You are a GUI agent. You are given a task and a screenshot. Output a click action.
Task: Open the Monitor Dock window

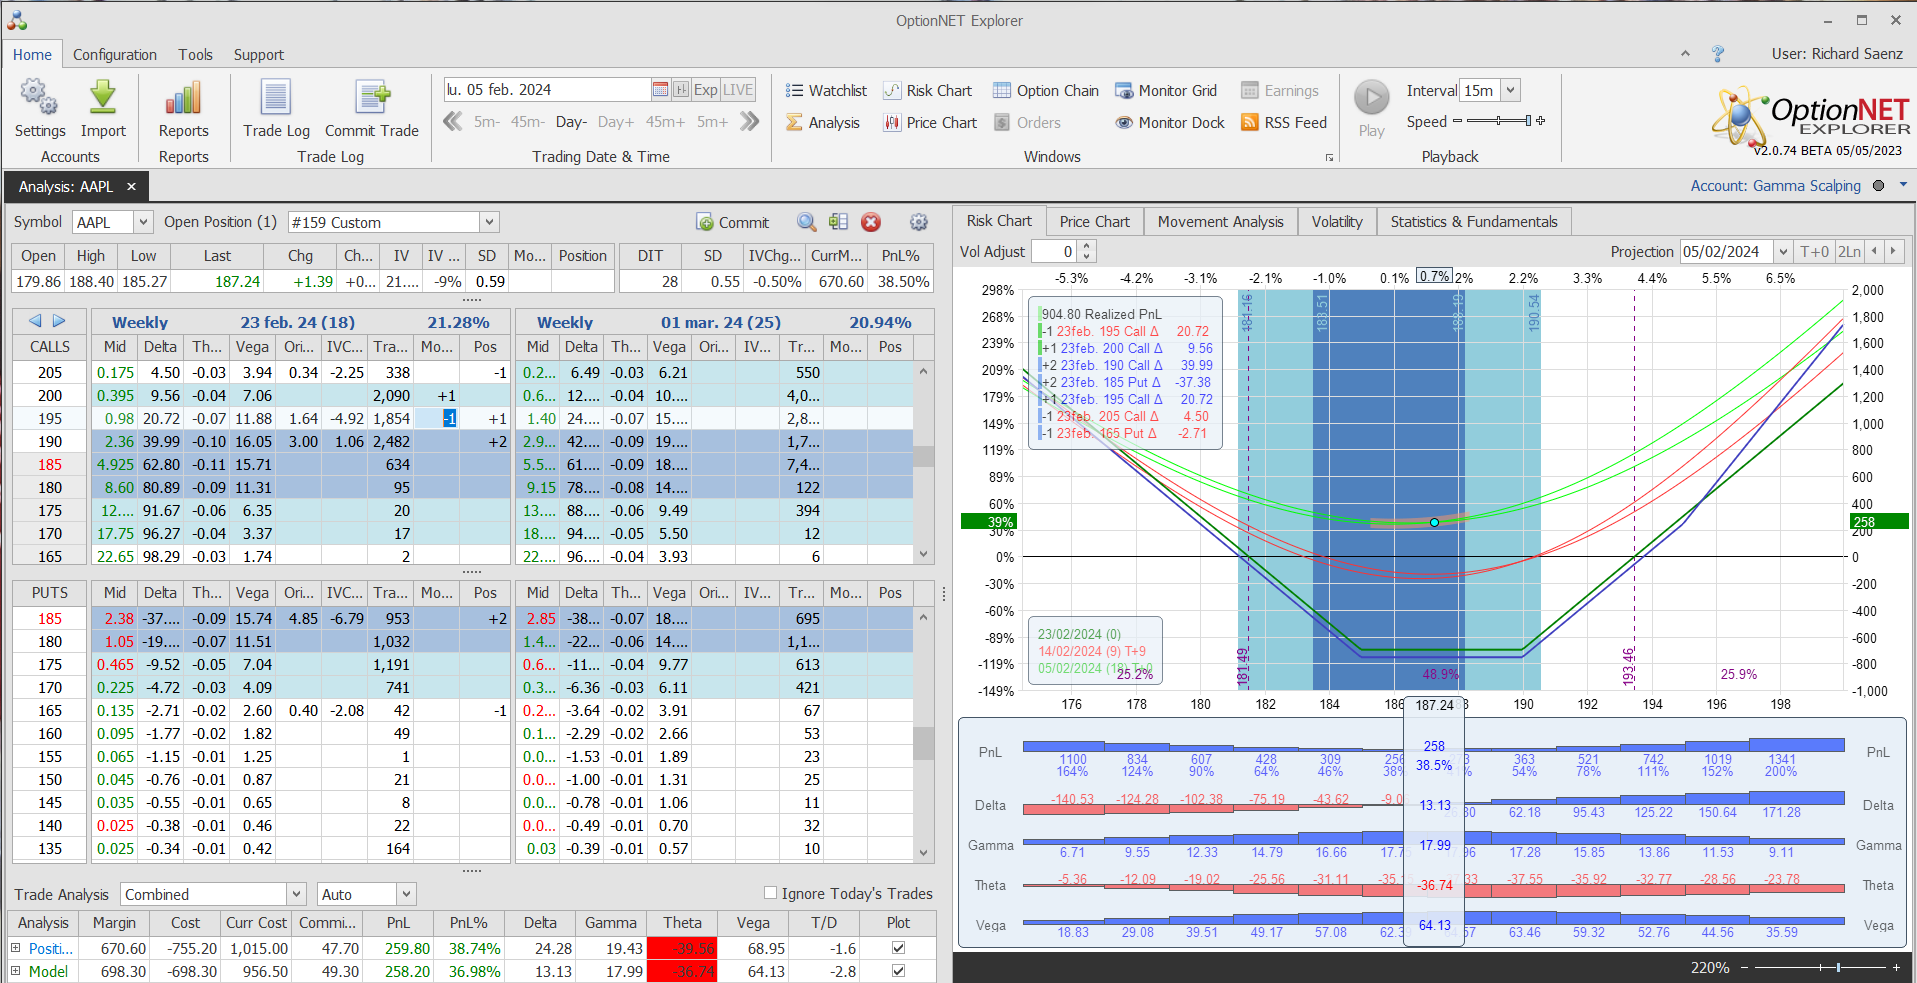1170,122
